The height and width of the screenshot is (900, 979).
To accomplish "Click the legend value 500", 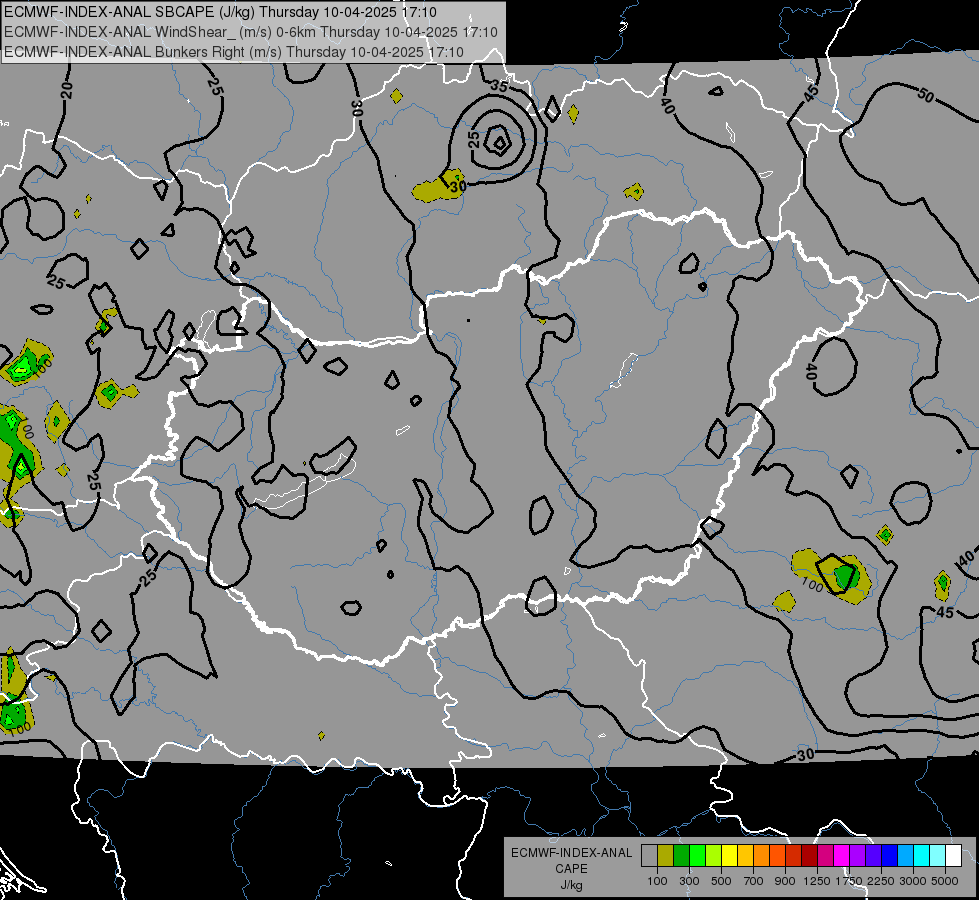I will tap(721, 881).
